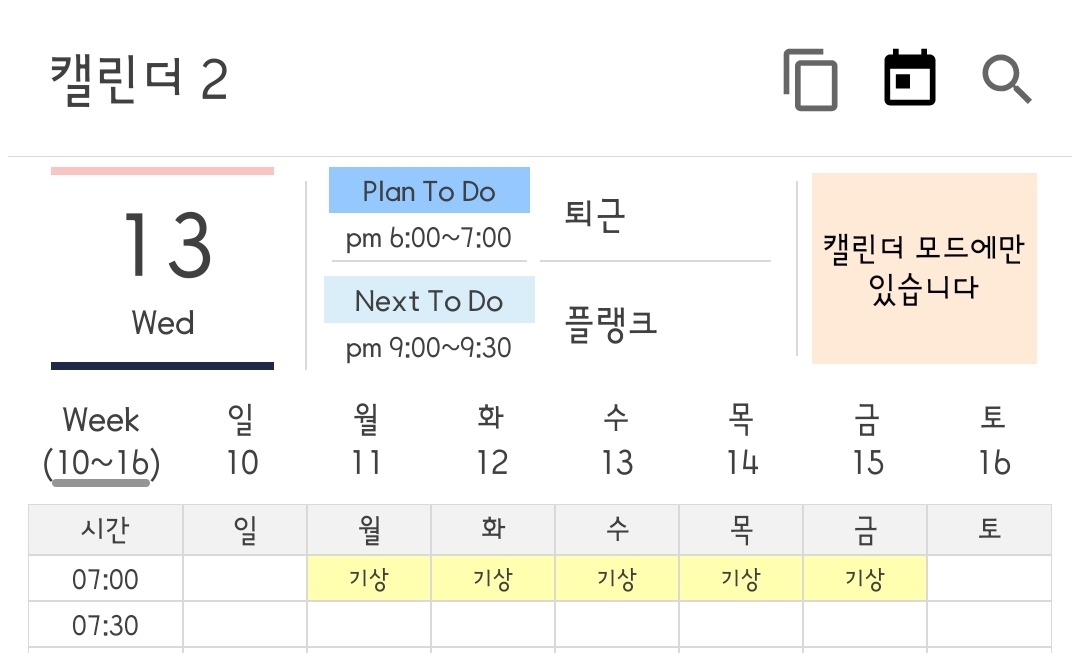
Task: Select Saturday the 16th in week row
Action: pyautogui.click(x=993, y=441)
